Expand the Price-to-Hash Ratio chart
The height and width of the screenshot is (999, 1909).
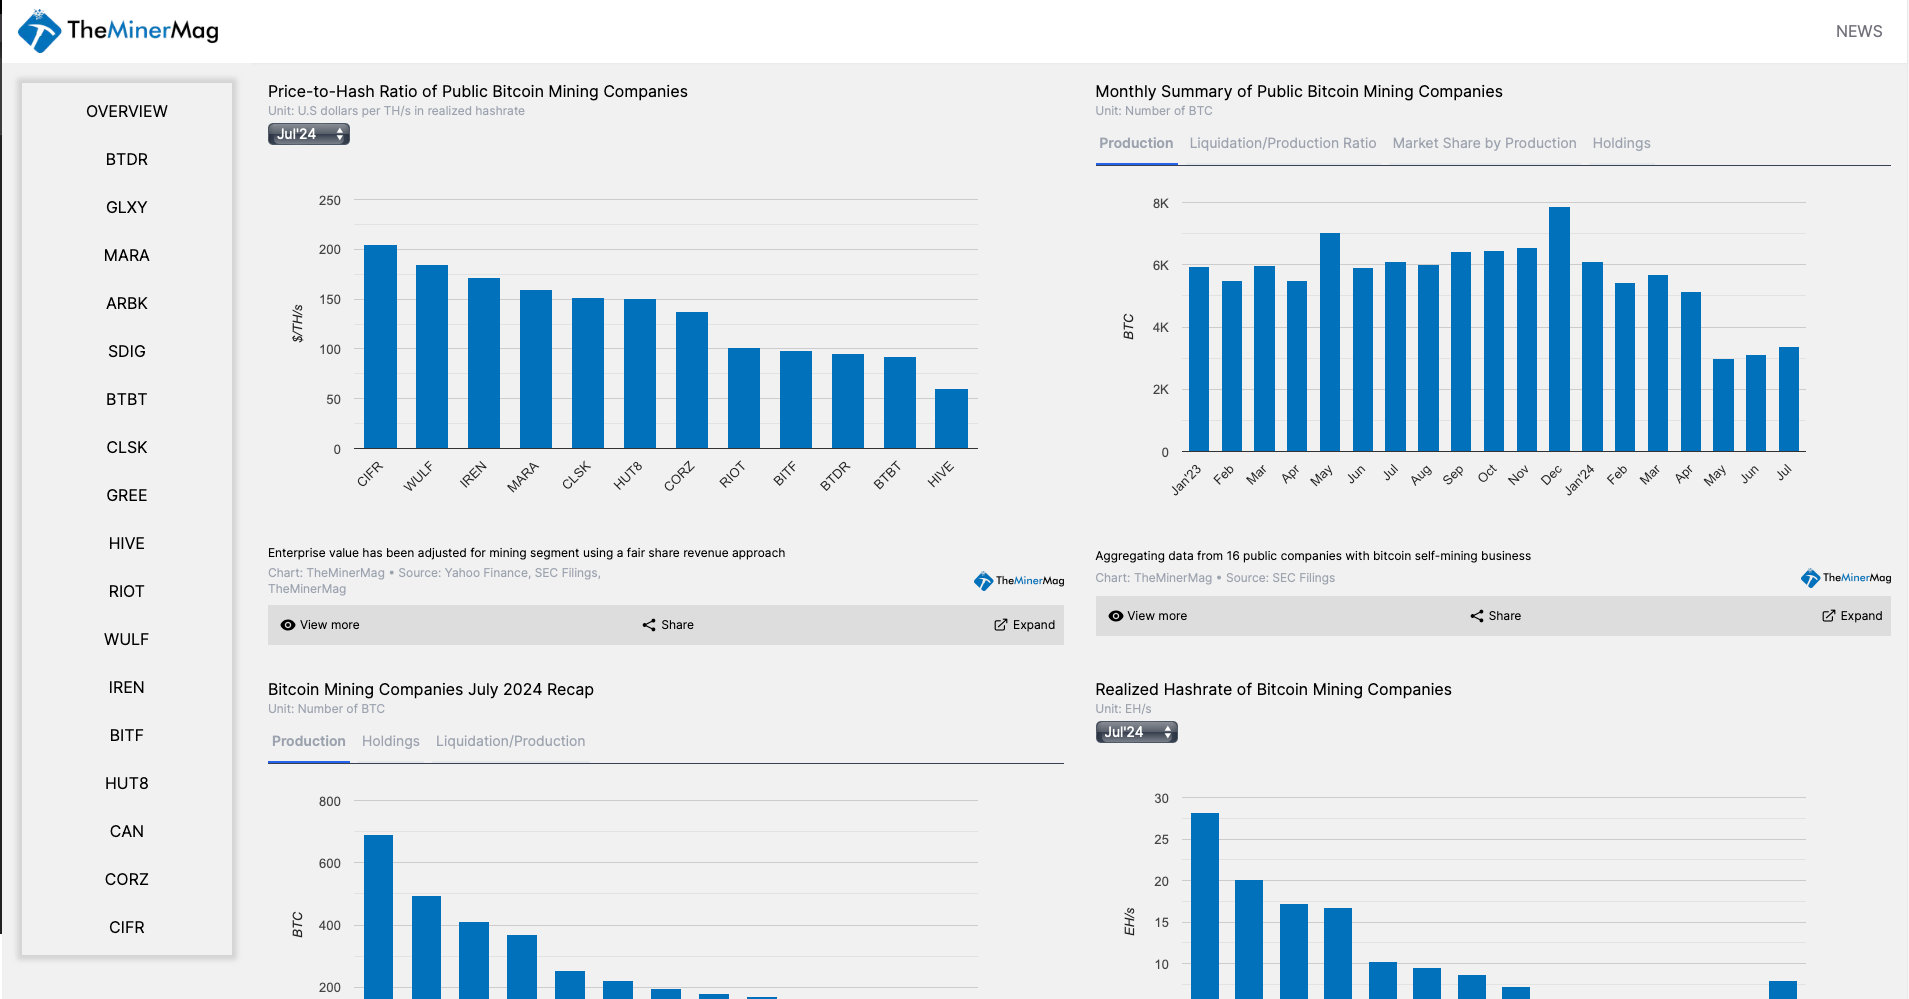coord(1024,625)
